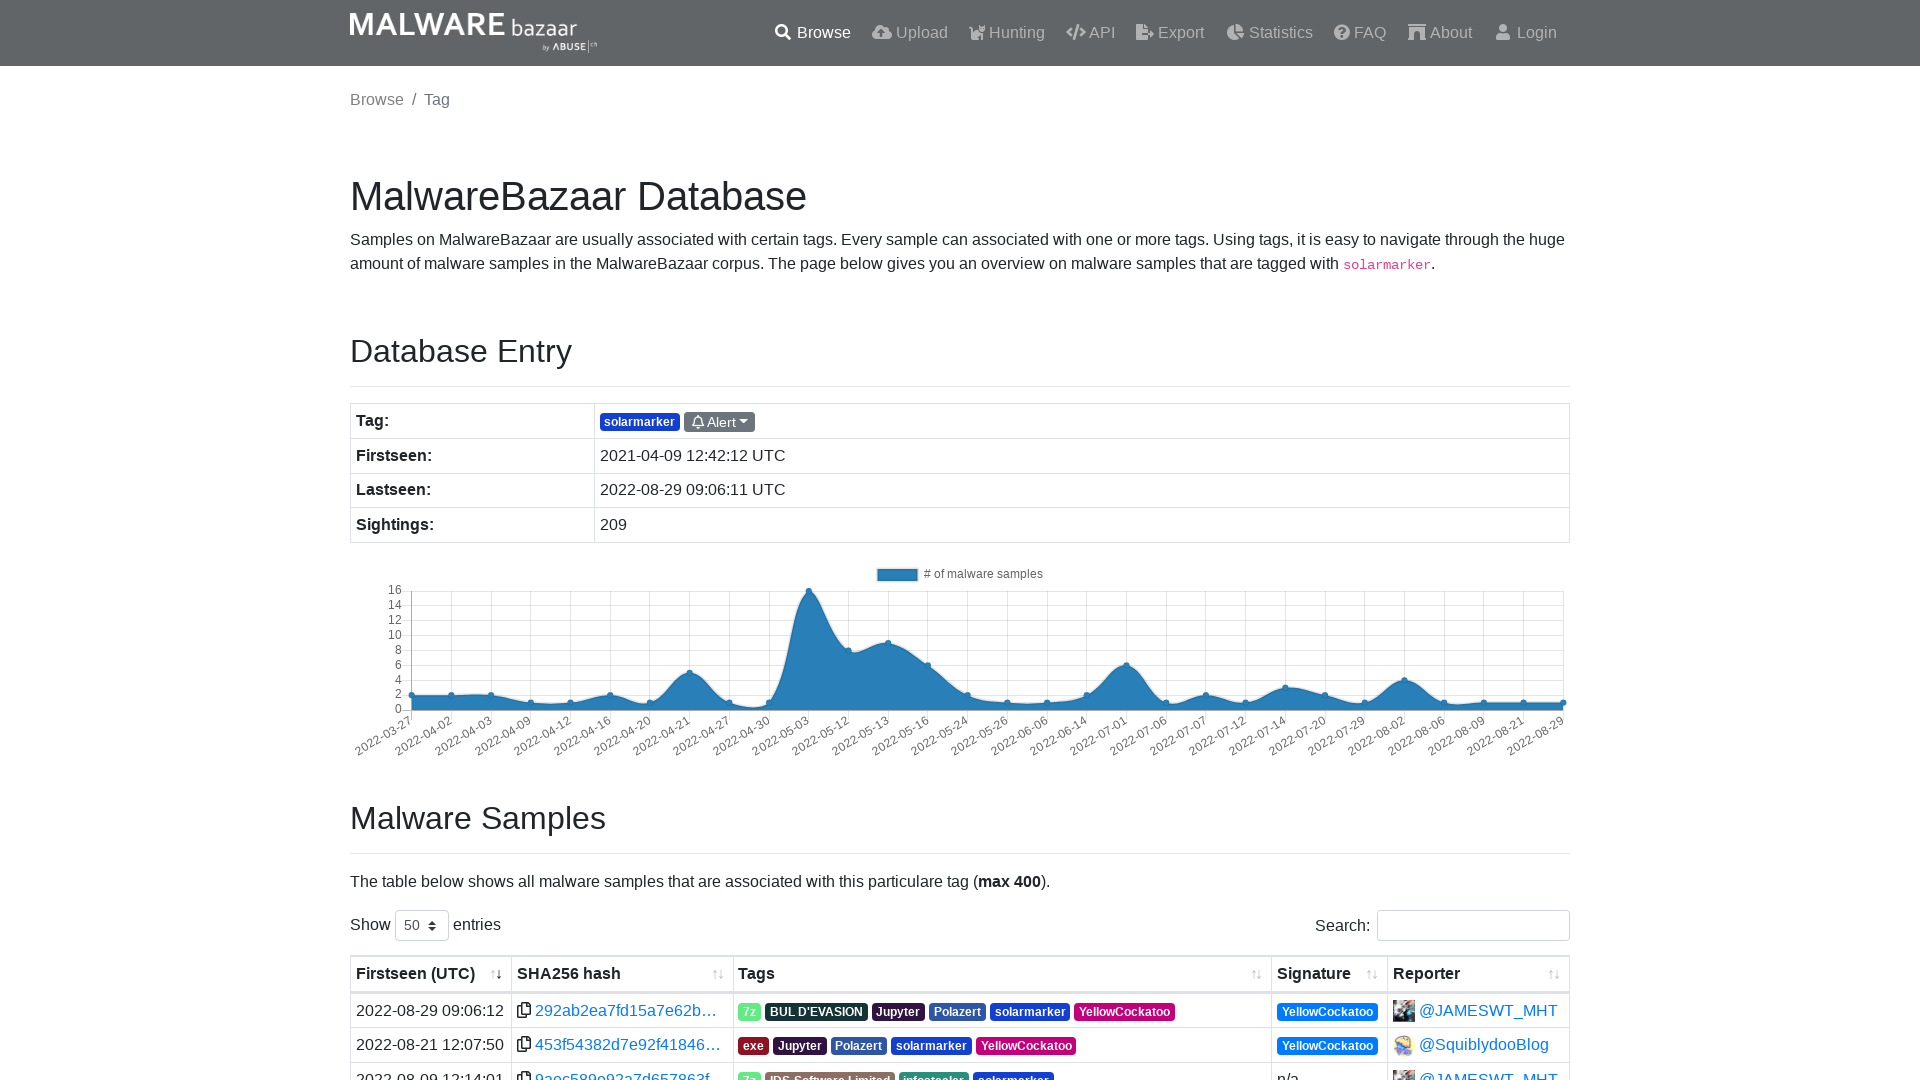Sort by SHA256 hash column
The height and width of the screenshot is (1080, 1920).
tap(621, 974)
